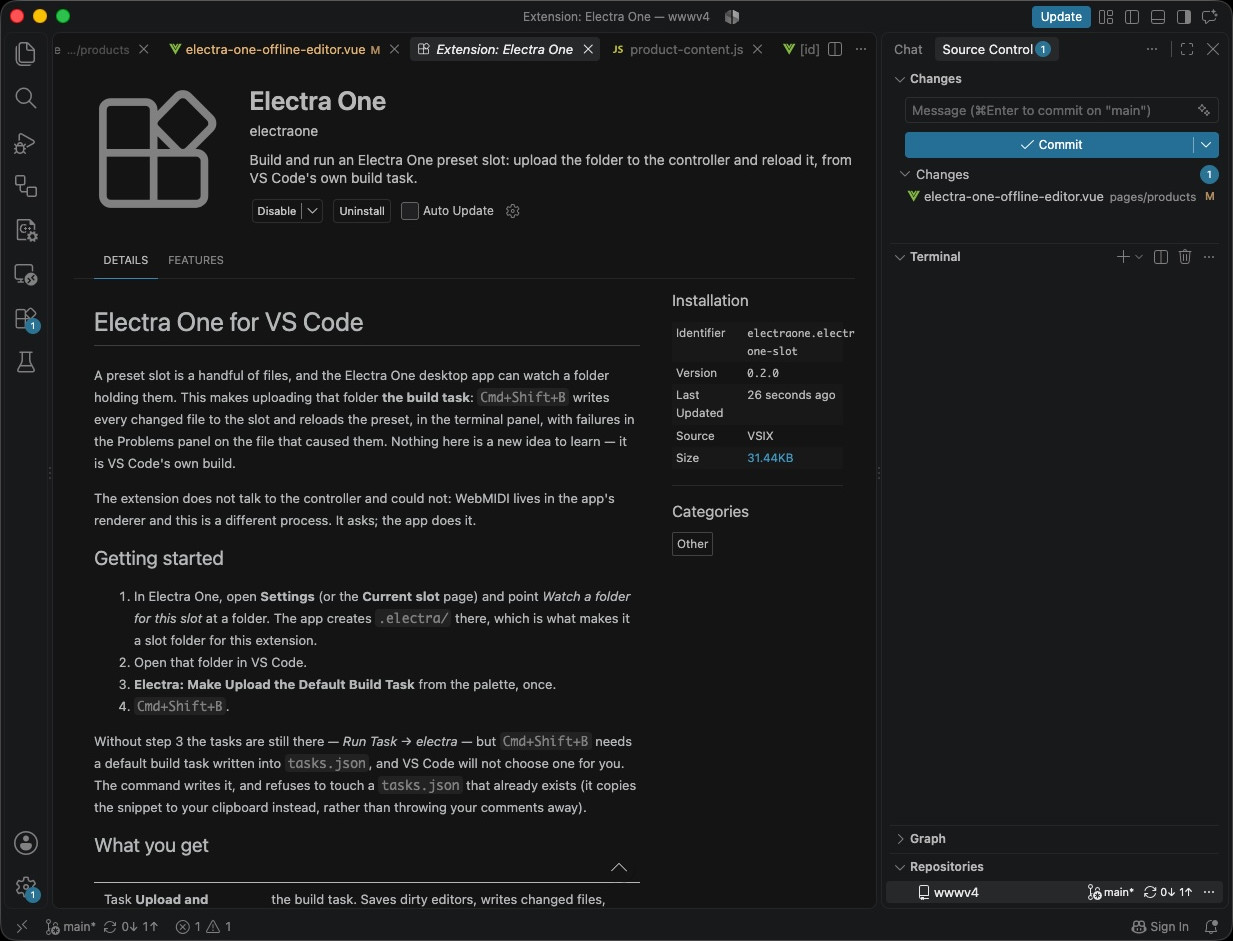Open the new terminal launch profile dropdown
1233x941 pixels.
click(1139, 257)
